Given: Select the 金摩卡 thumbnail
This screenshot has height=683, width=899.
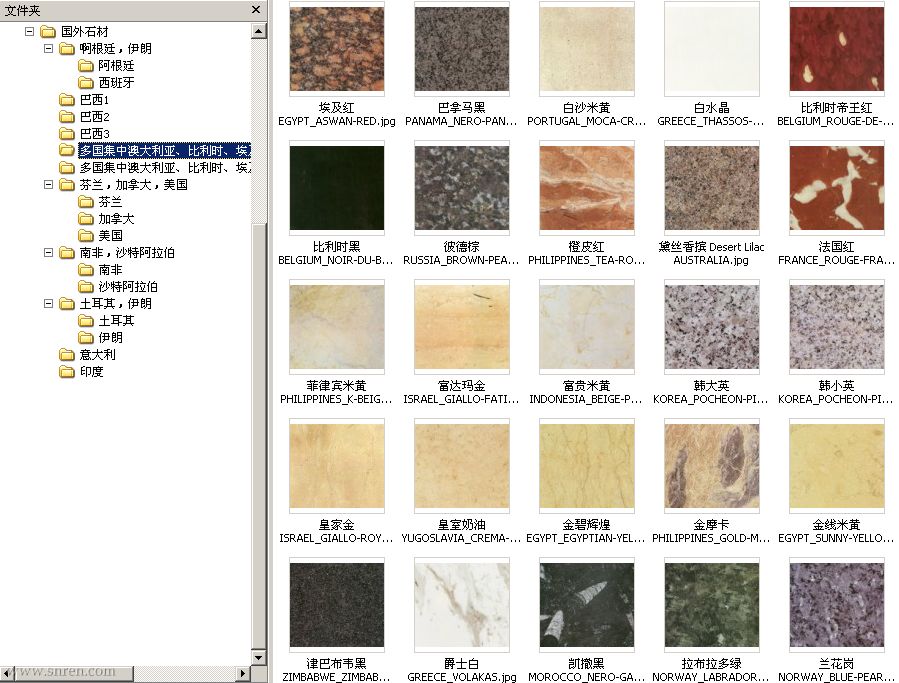Looking at the screenshot, I should pyautogui.click(x=712, y=466).
